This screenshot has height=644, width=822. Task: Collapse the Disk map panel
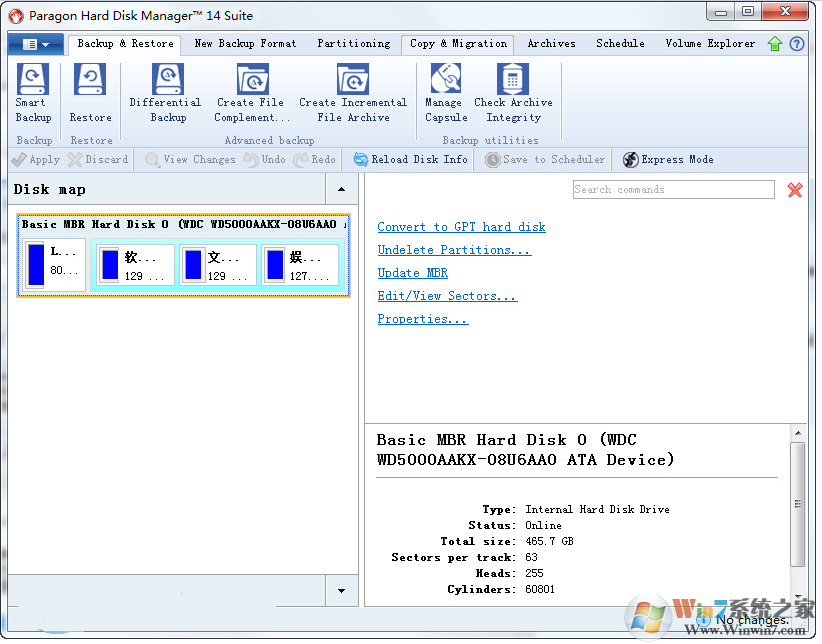341,189
